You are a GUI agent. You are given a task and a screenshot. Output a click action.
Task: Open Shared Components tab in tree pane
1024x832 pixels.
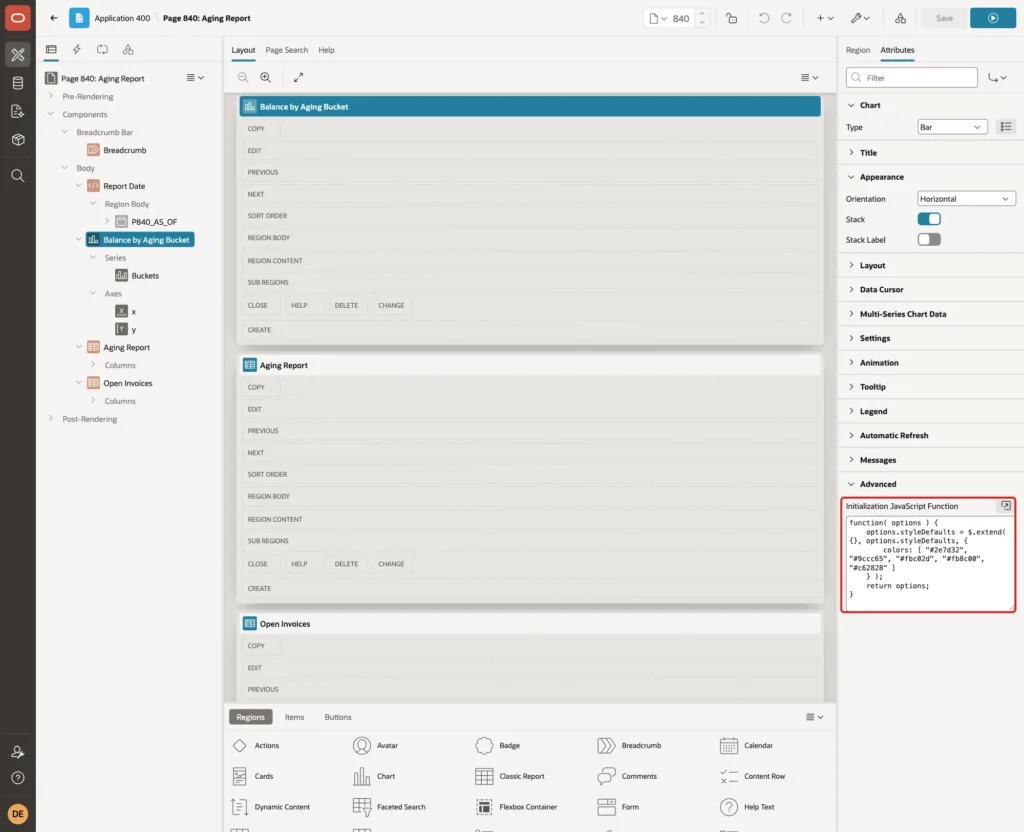[128, 50]
